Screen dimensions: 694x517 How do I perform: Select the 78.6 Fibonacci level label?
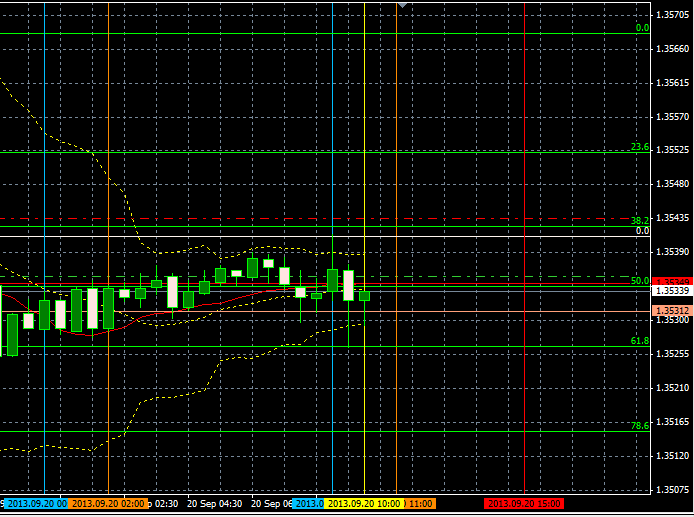tap(640, 426)
